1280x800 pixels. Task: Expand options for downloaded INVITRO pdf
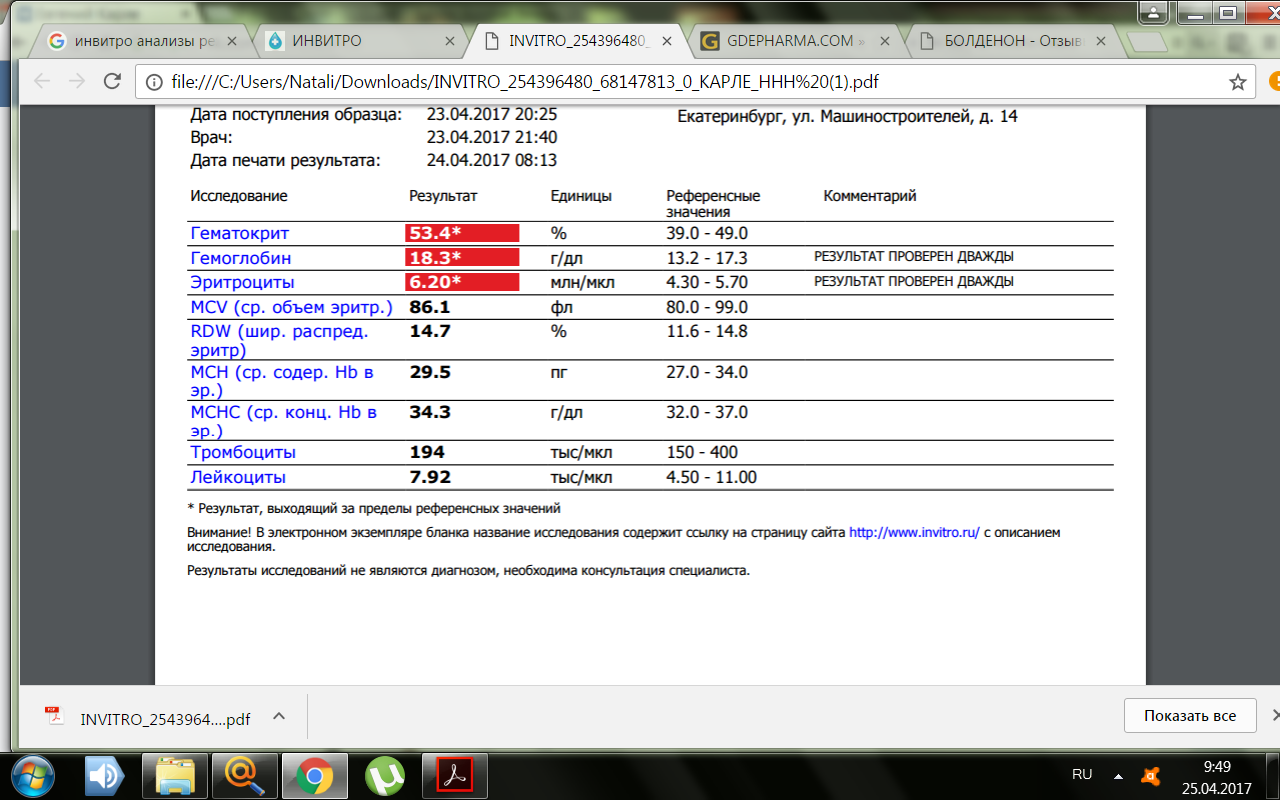[x=279, y=716]
